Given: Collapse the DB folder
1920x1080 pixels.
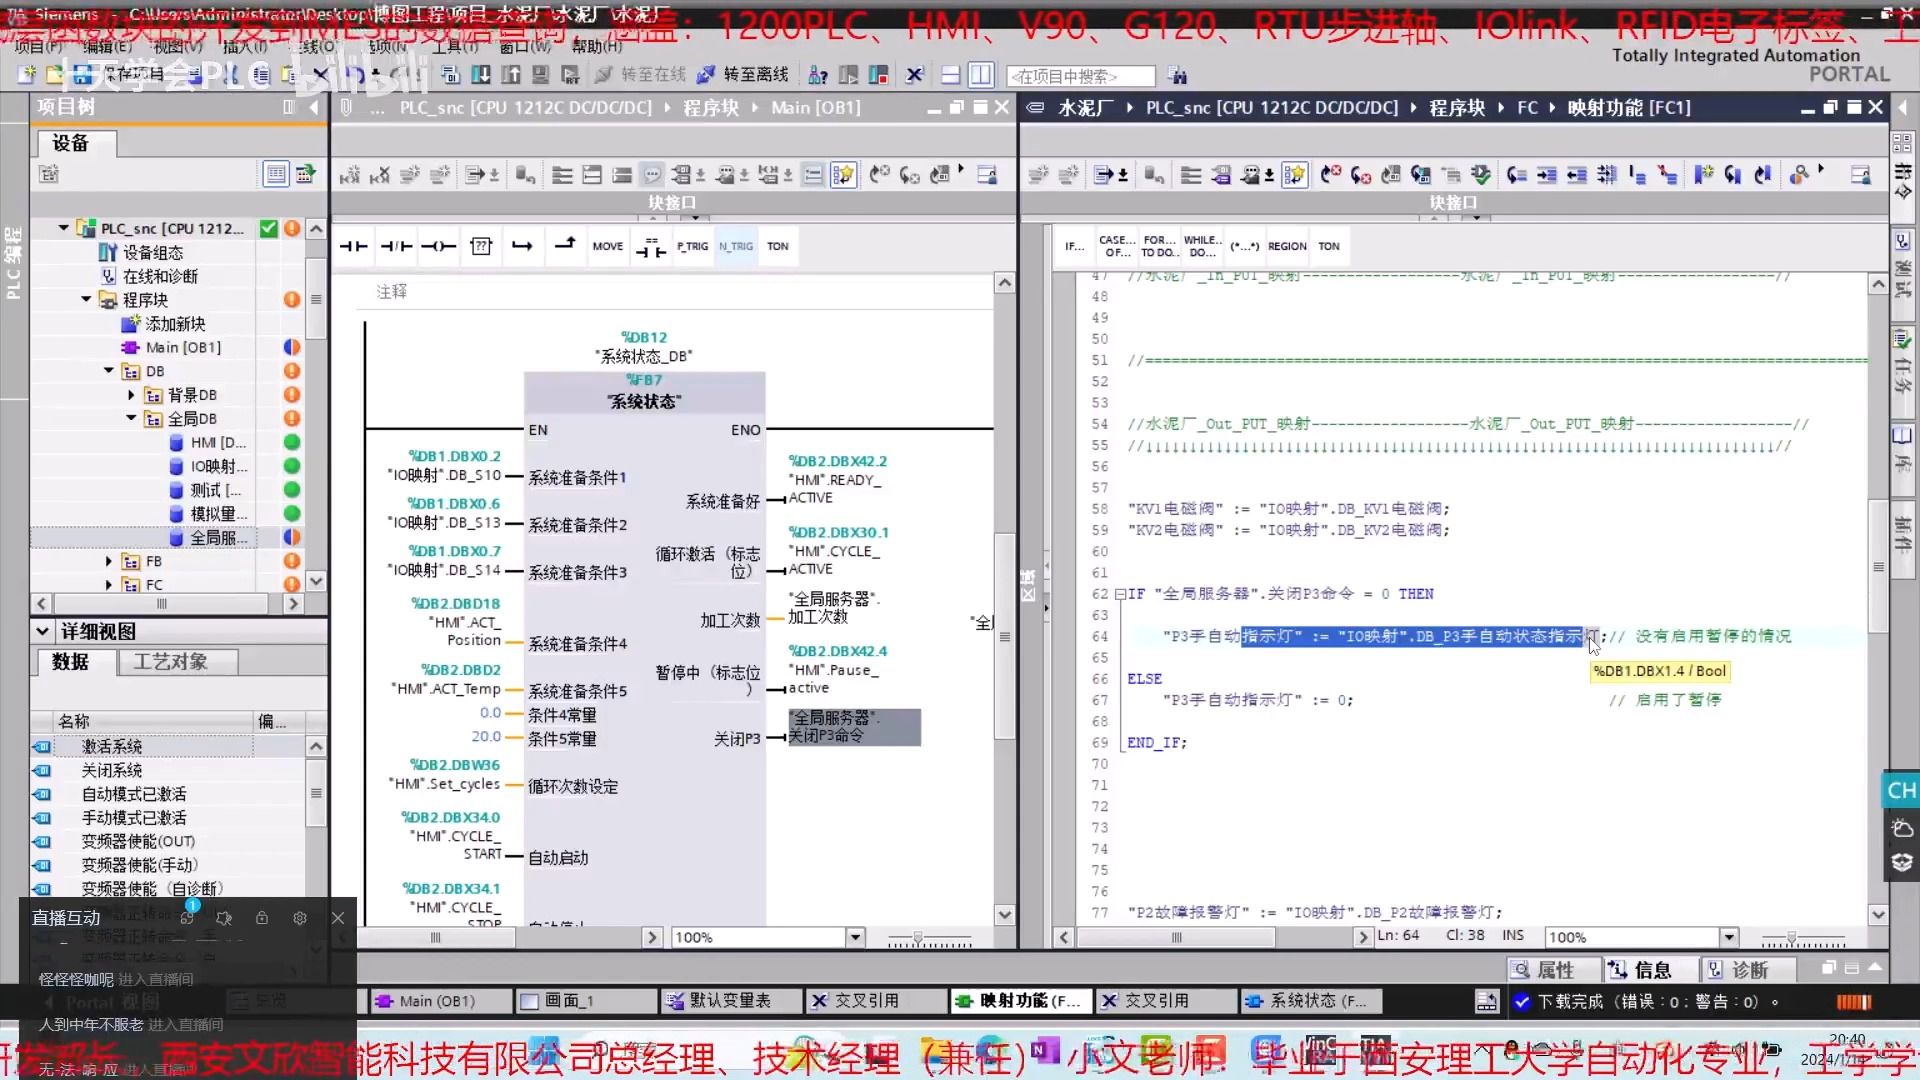Looking at the screenshot, I should 109,370.
